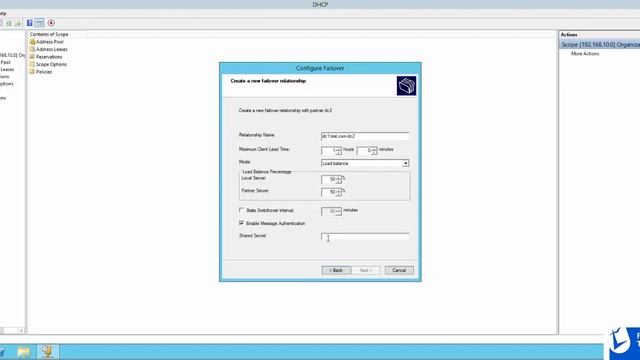Click the Actions pane title
This screenshot has height=360, width=640.
pyautogui.click(x=569, y=35)
